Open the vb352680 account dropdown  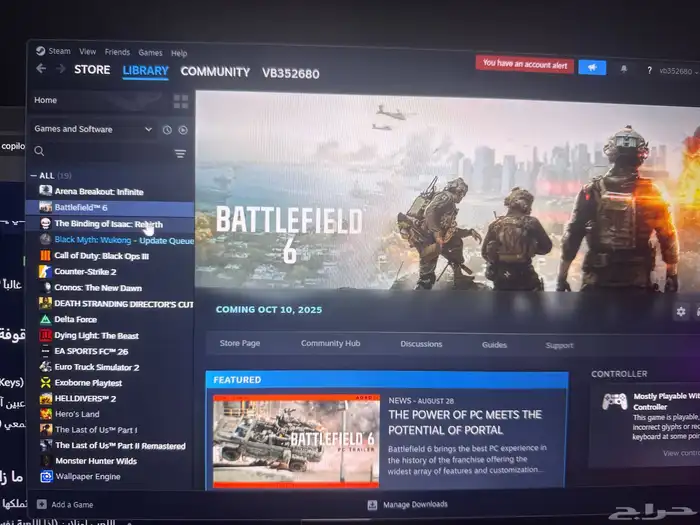(675, 71)
